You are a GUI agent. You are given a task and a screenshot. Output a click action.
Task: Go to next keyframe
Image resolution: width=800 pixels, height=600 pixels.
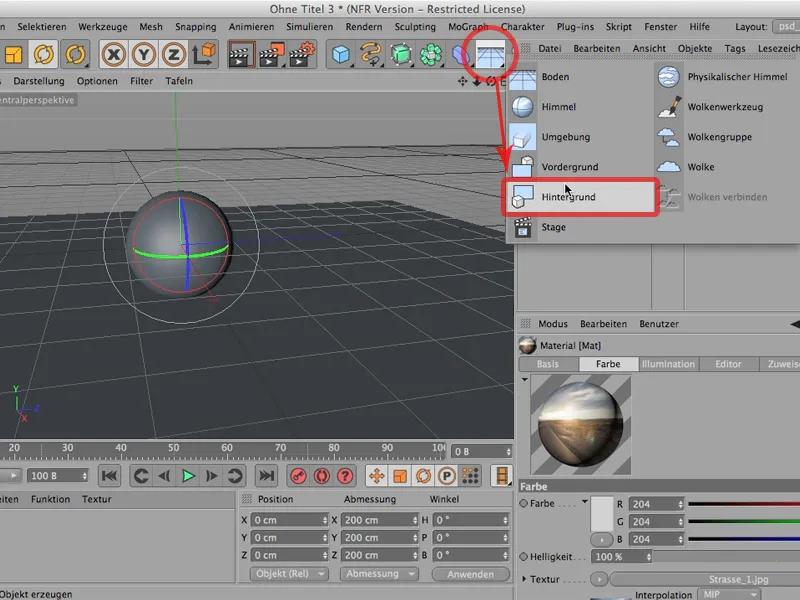235,476
